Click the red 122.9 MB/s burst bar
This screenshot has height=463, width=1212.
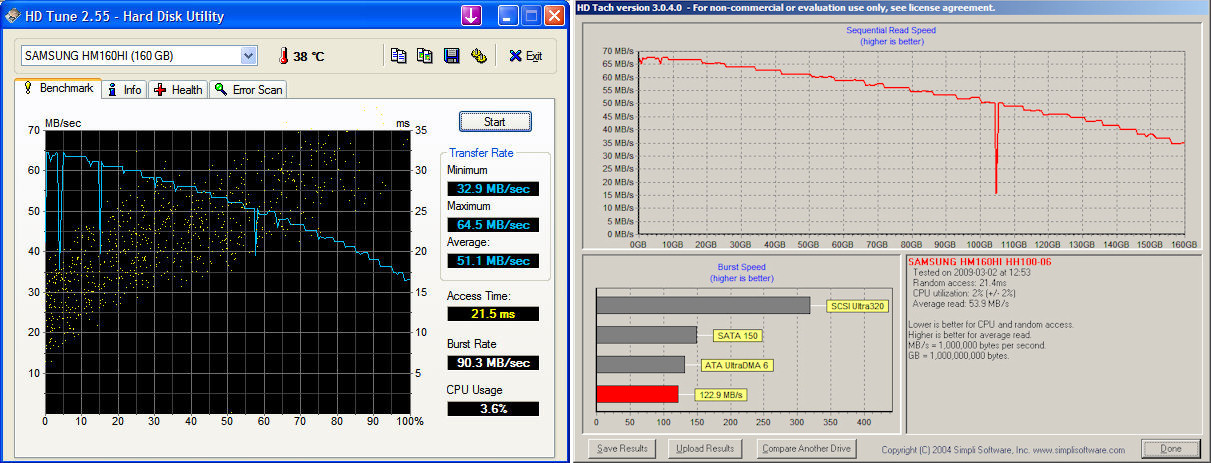637,394
